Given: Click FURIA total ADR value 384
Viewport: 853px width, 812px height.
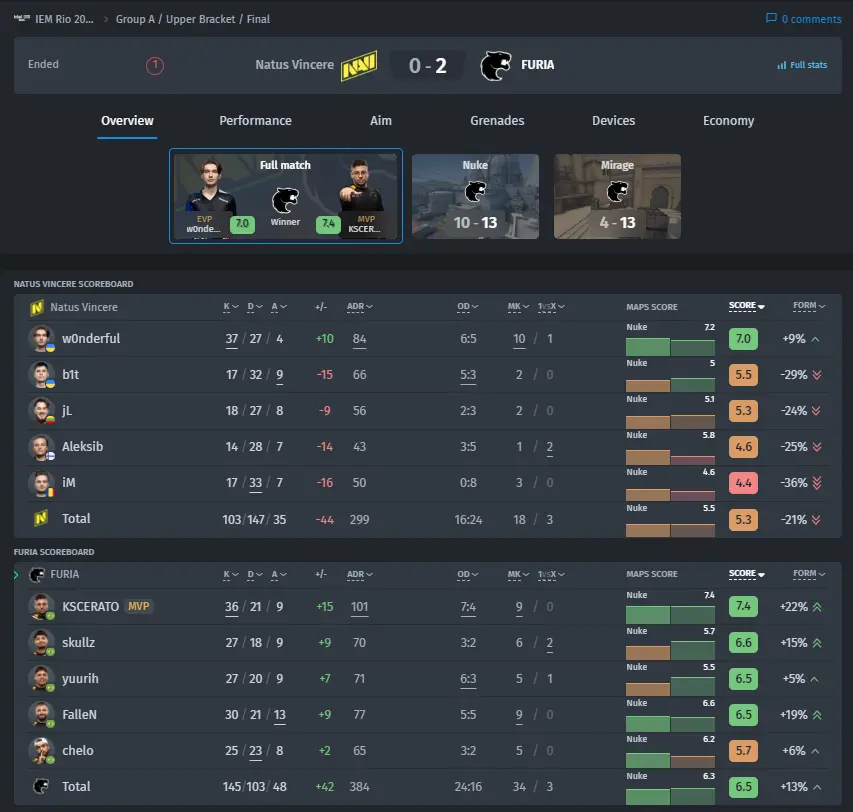Looking at the screenshot, I should pyautogui.click(x=359, y=786).
